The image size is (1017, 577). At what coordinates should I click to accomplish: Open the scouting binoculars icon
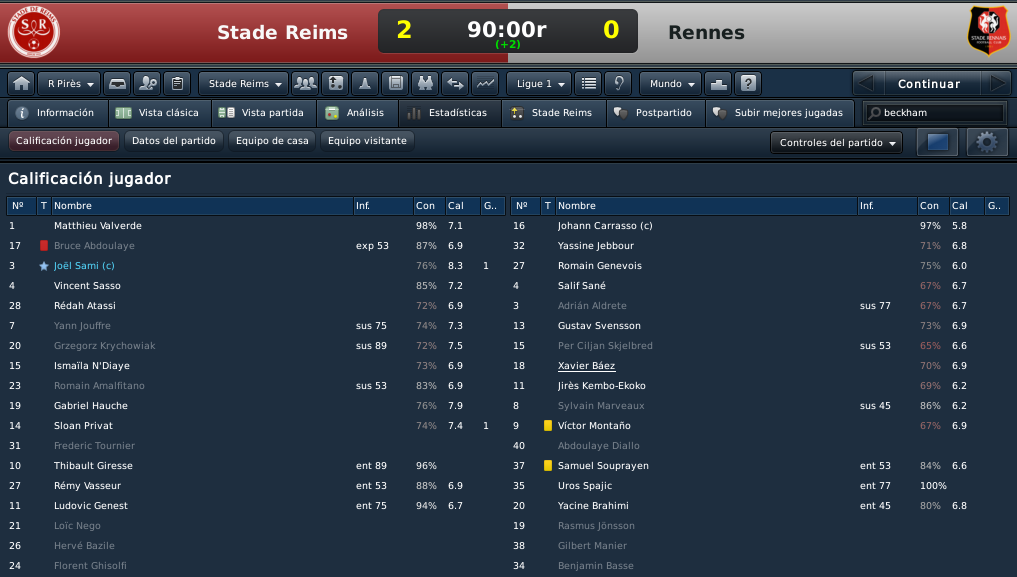[425, 84]
